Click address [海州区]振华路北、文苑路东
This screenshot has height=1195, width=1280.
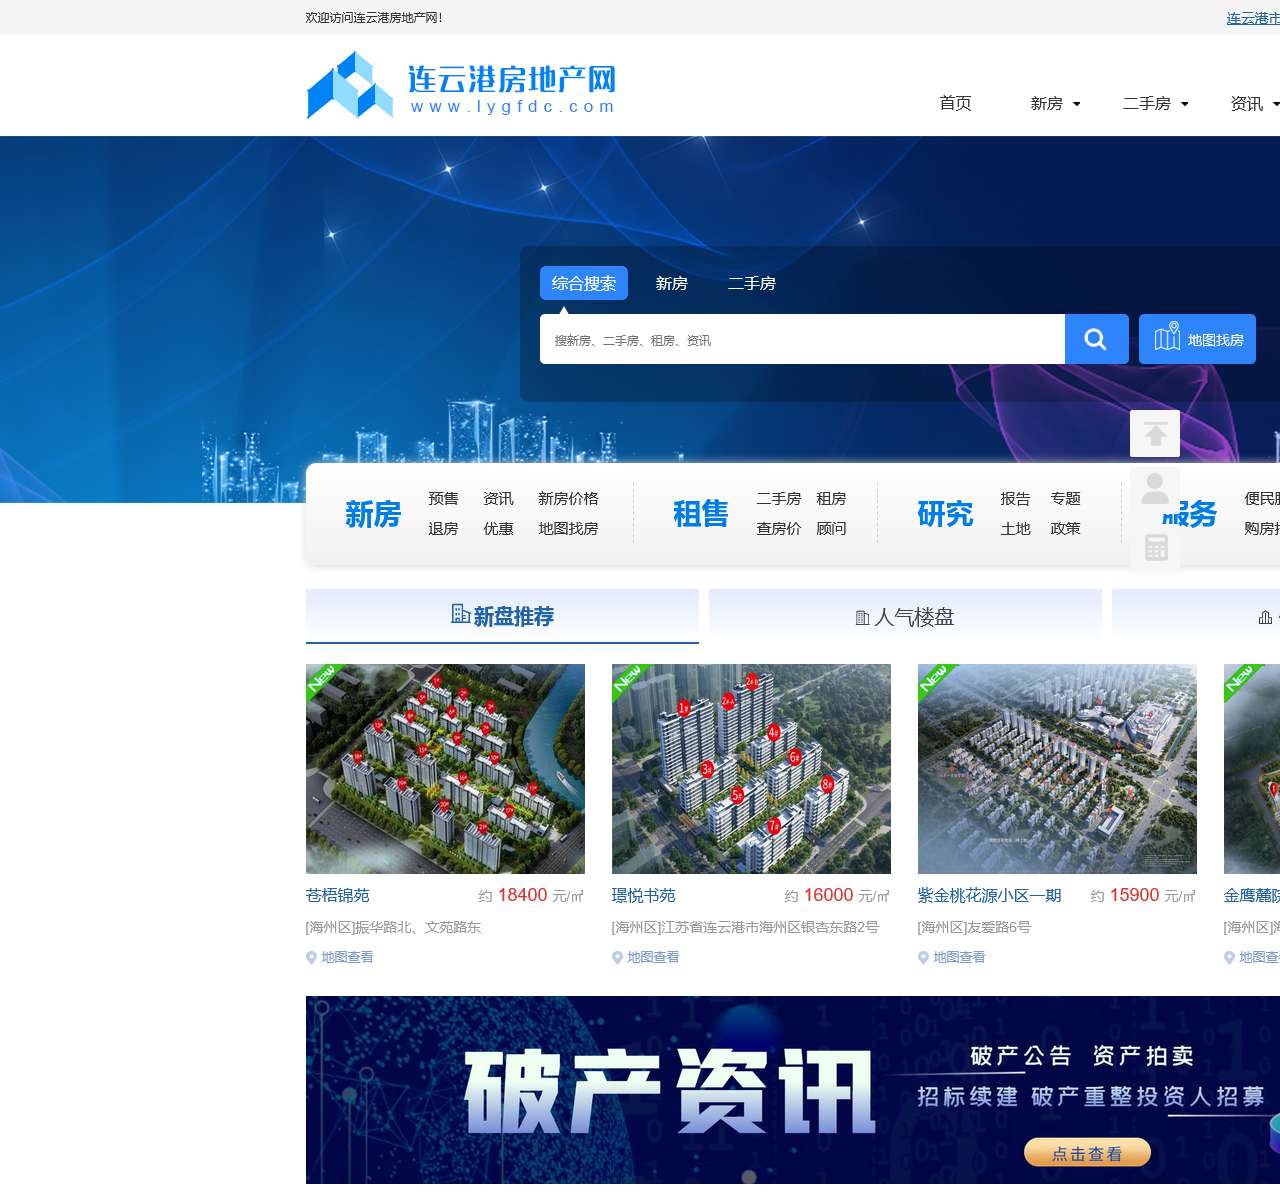pyautogui.click(x=394, y=927)
